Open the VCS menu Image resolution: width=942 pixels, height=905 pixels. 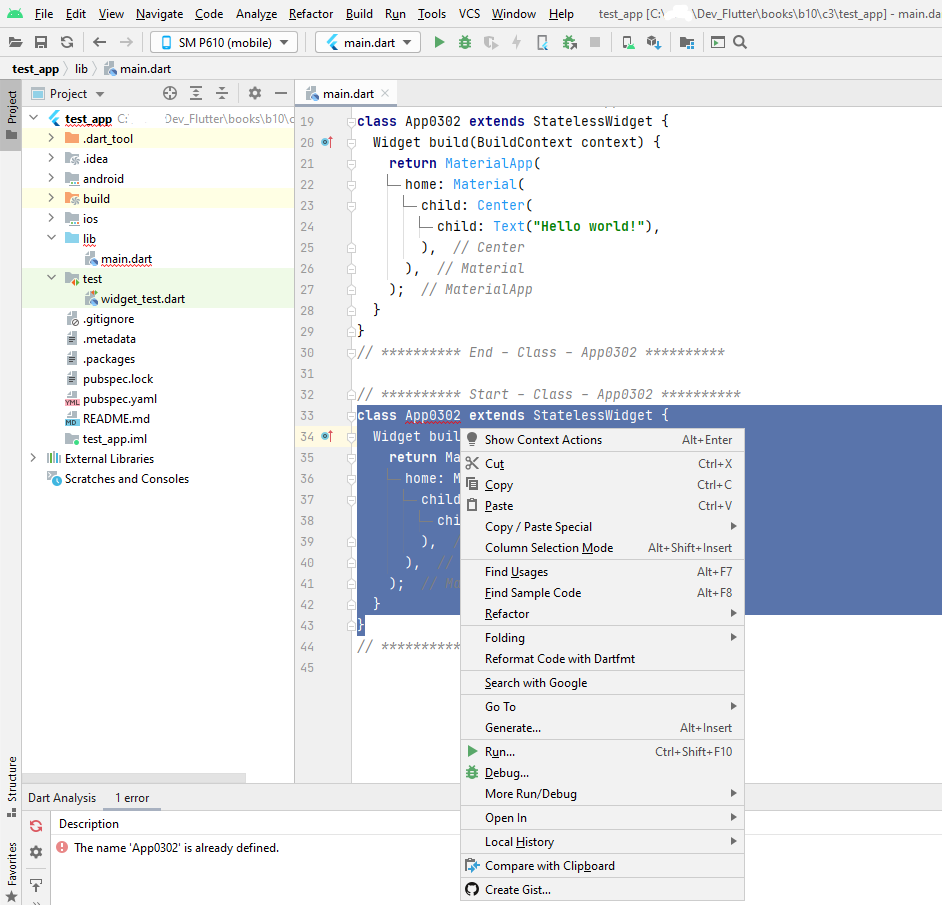pyautogui.click(x=469, y=13)
